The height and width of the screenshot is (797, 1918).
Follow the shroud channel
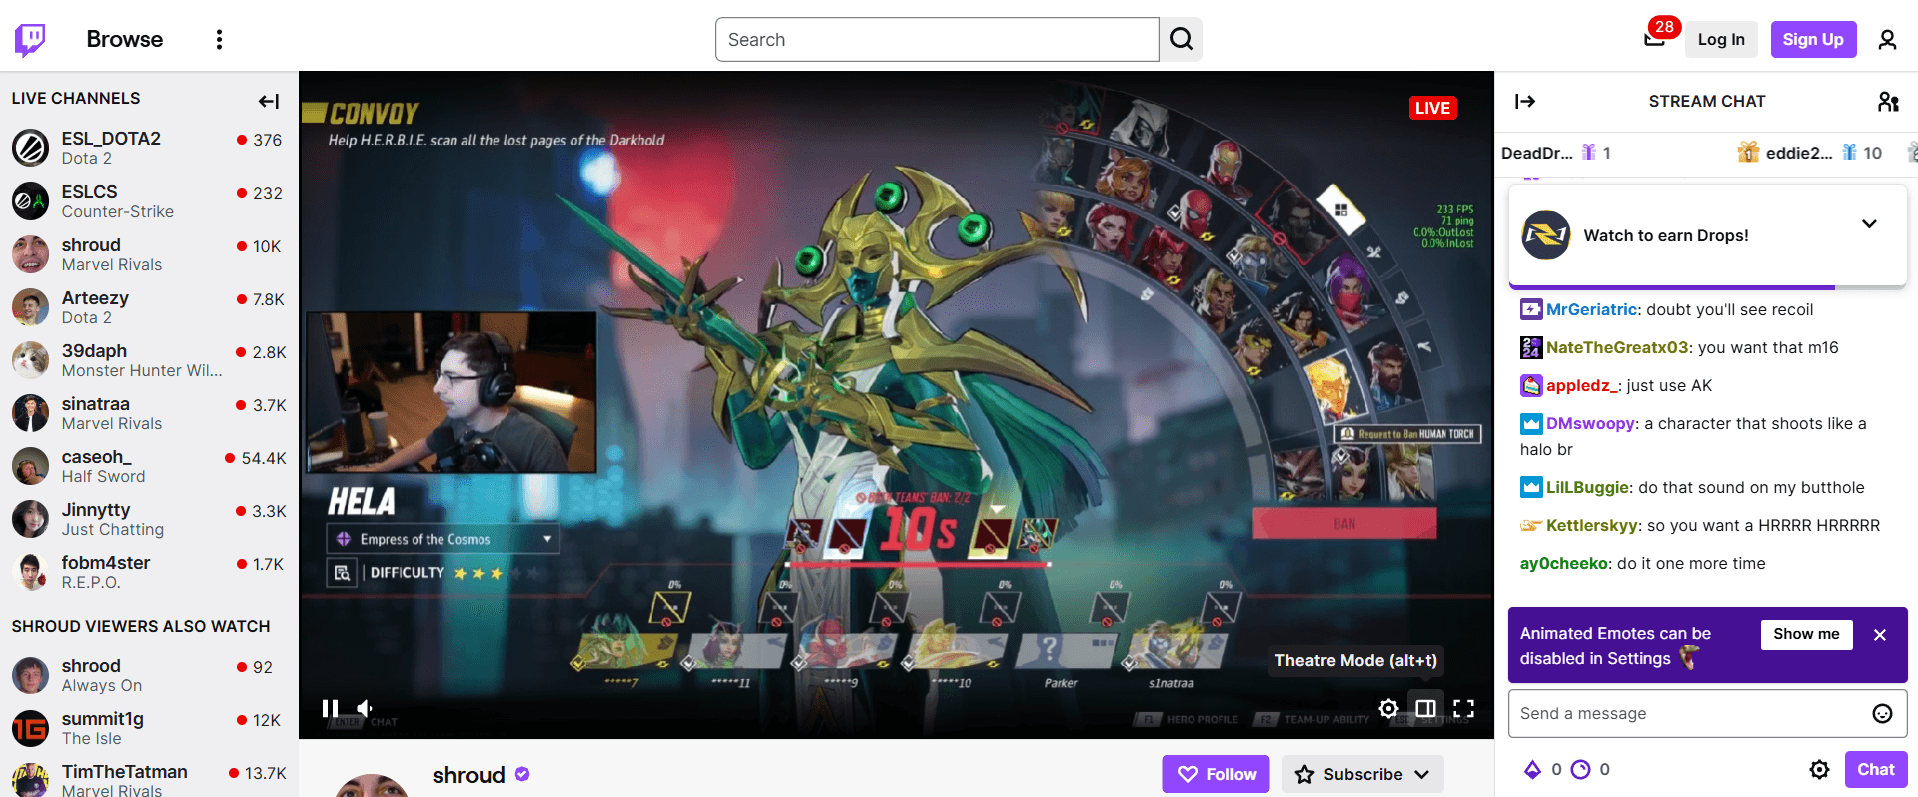click(x=1216, y=774)
